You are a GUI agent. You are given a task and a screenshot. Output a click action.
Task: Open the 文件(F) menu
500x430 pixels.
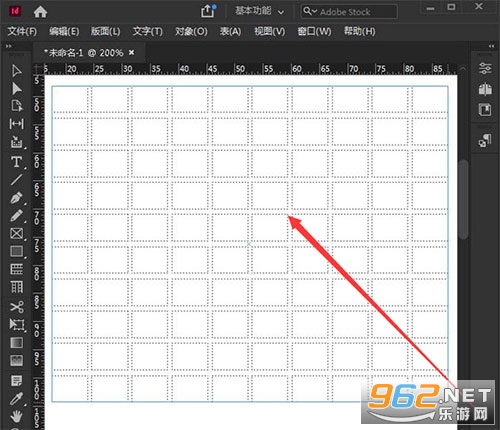pyautogui.click(x=22, y=31)
